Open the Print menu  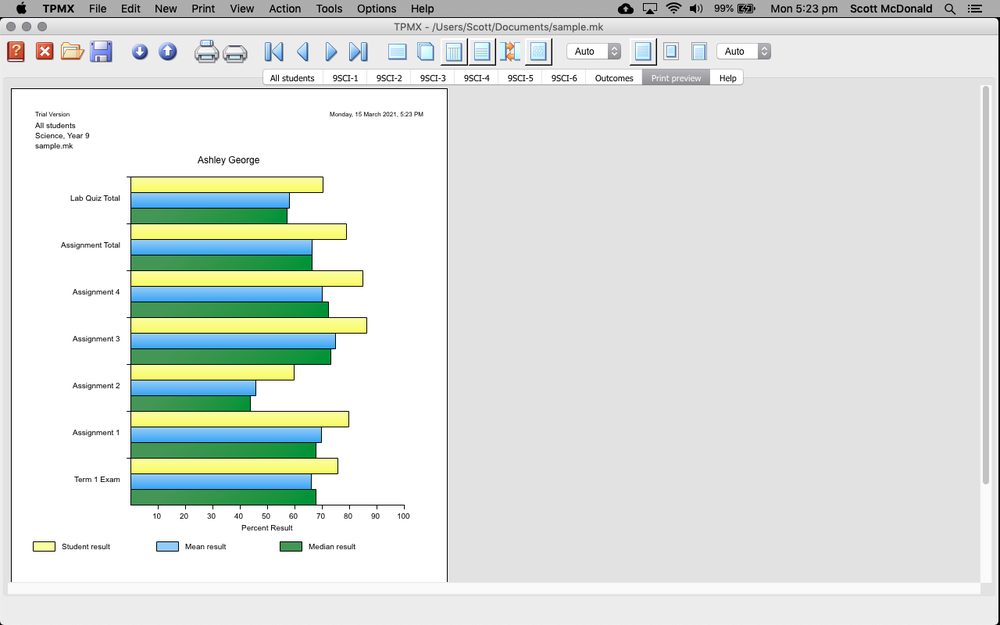click(203, 8)
